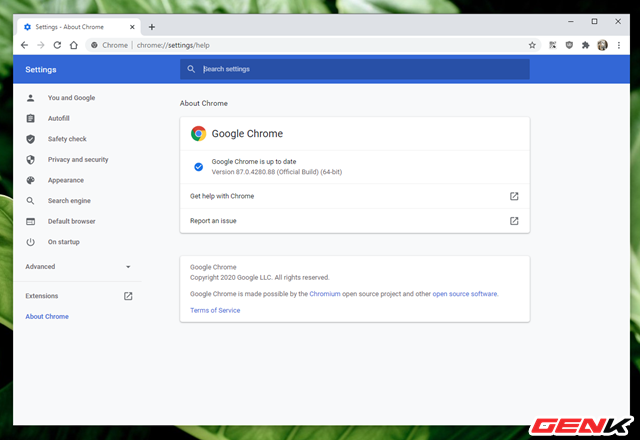This screenshot has width=640, height=440.
Task: Click external link icon for Get help
Action: click(514, 196)
